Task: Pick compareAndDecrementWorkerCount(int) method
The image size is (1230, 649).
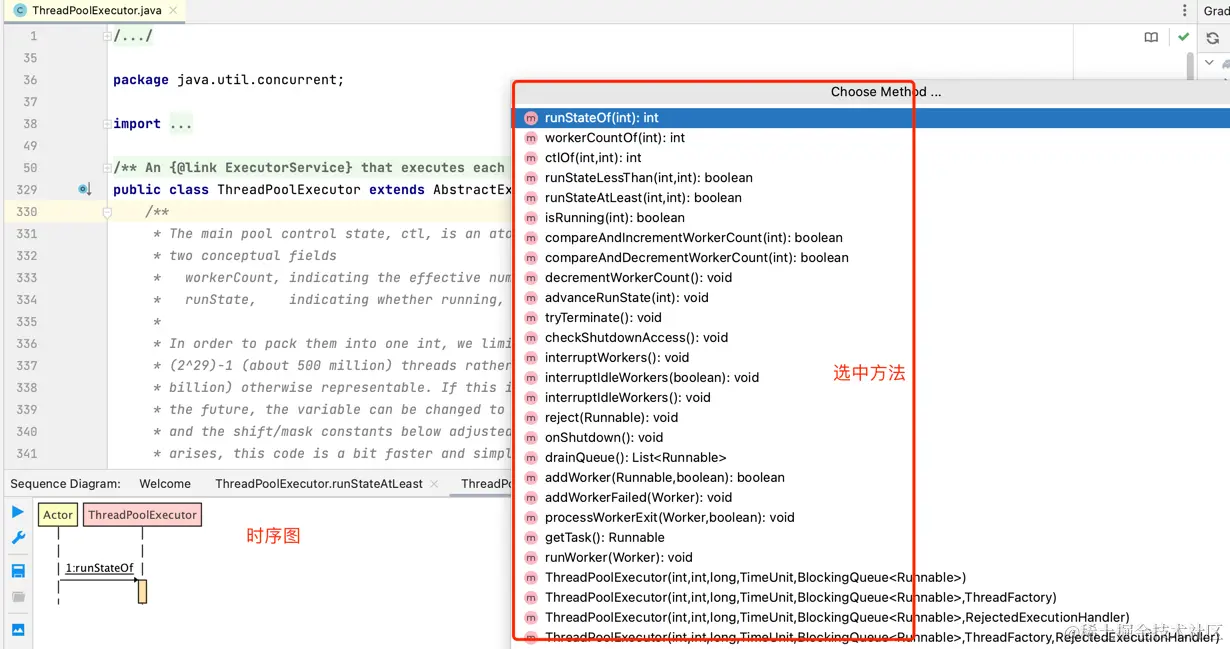Action: pyautogui.click(x=872, y=258)
